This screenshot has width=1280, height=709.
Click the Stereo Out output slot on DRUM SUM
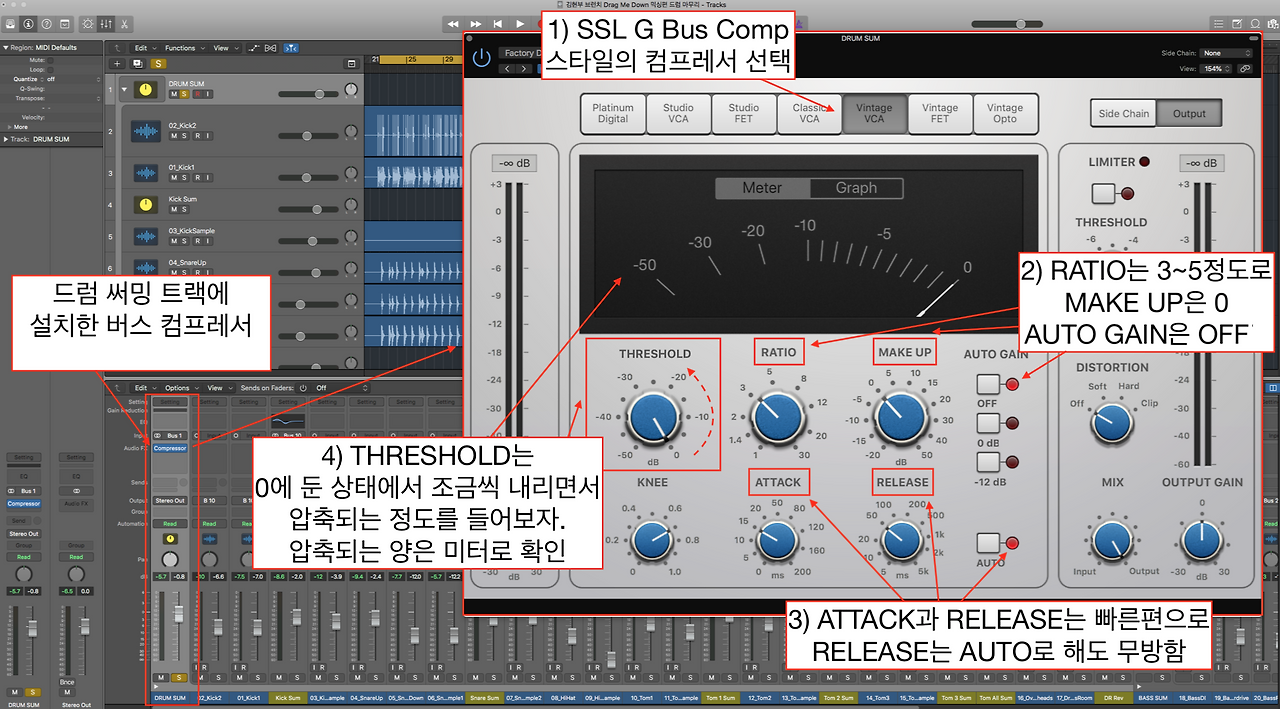click(x=169, y=500)
